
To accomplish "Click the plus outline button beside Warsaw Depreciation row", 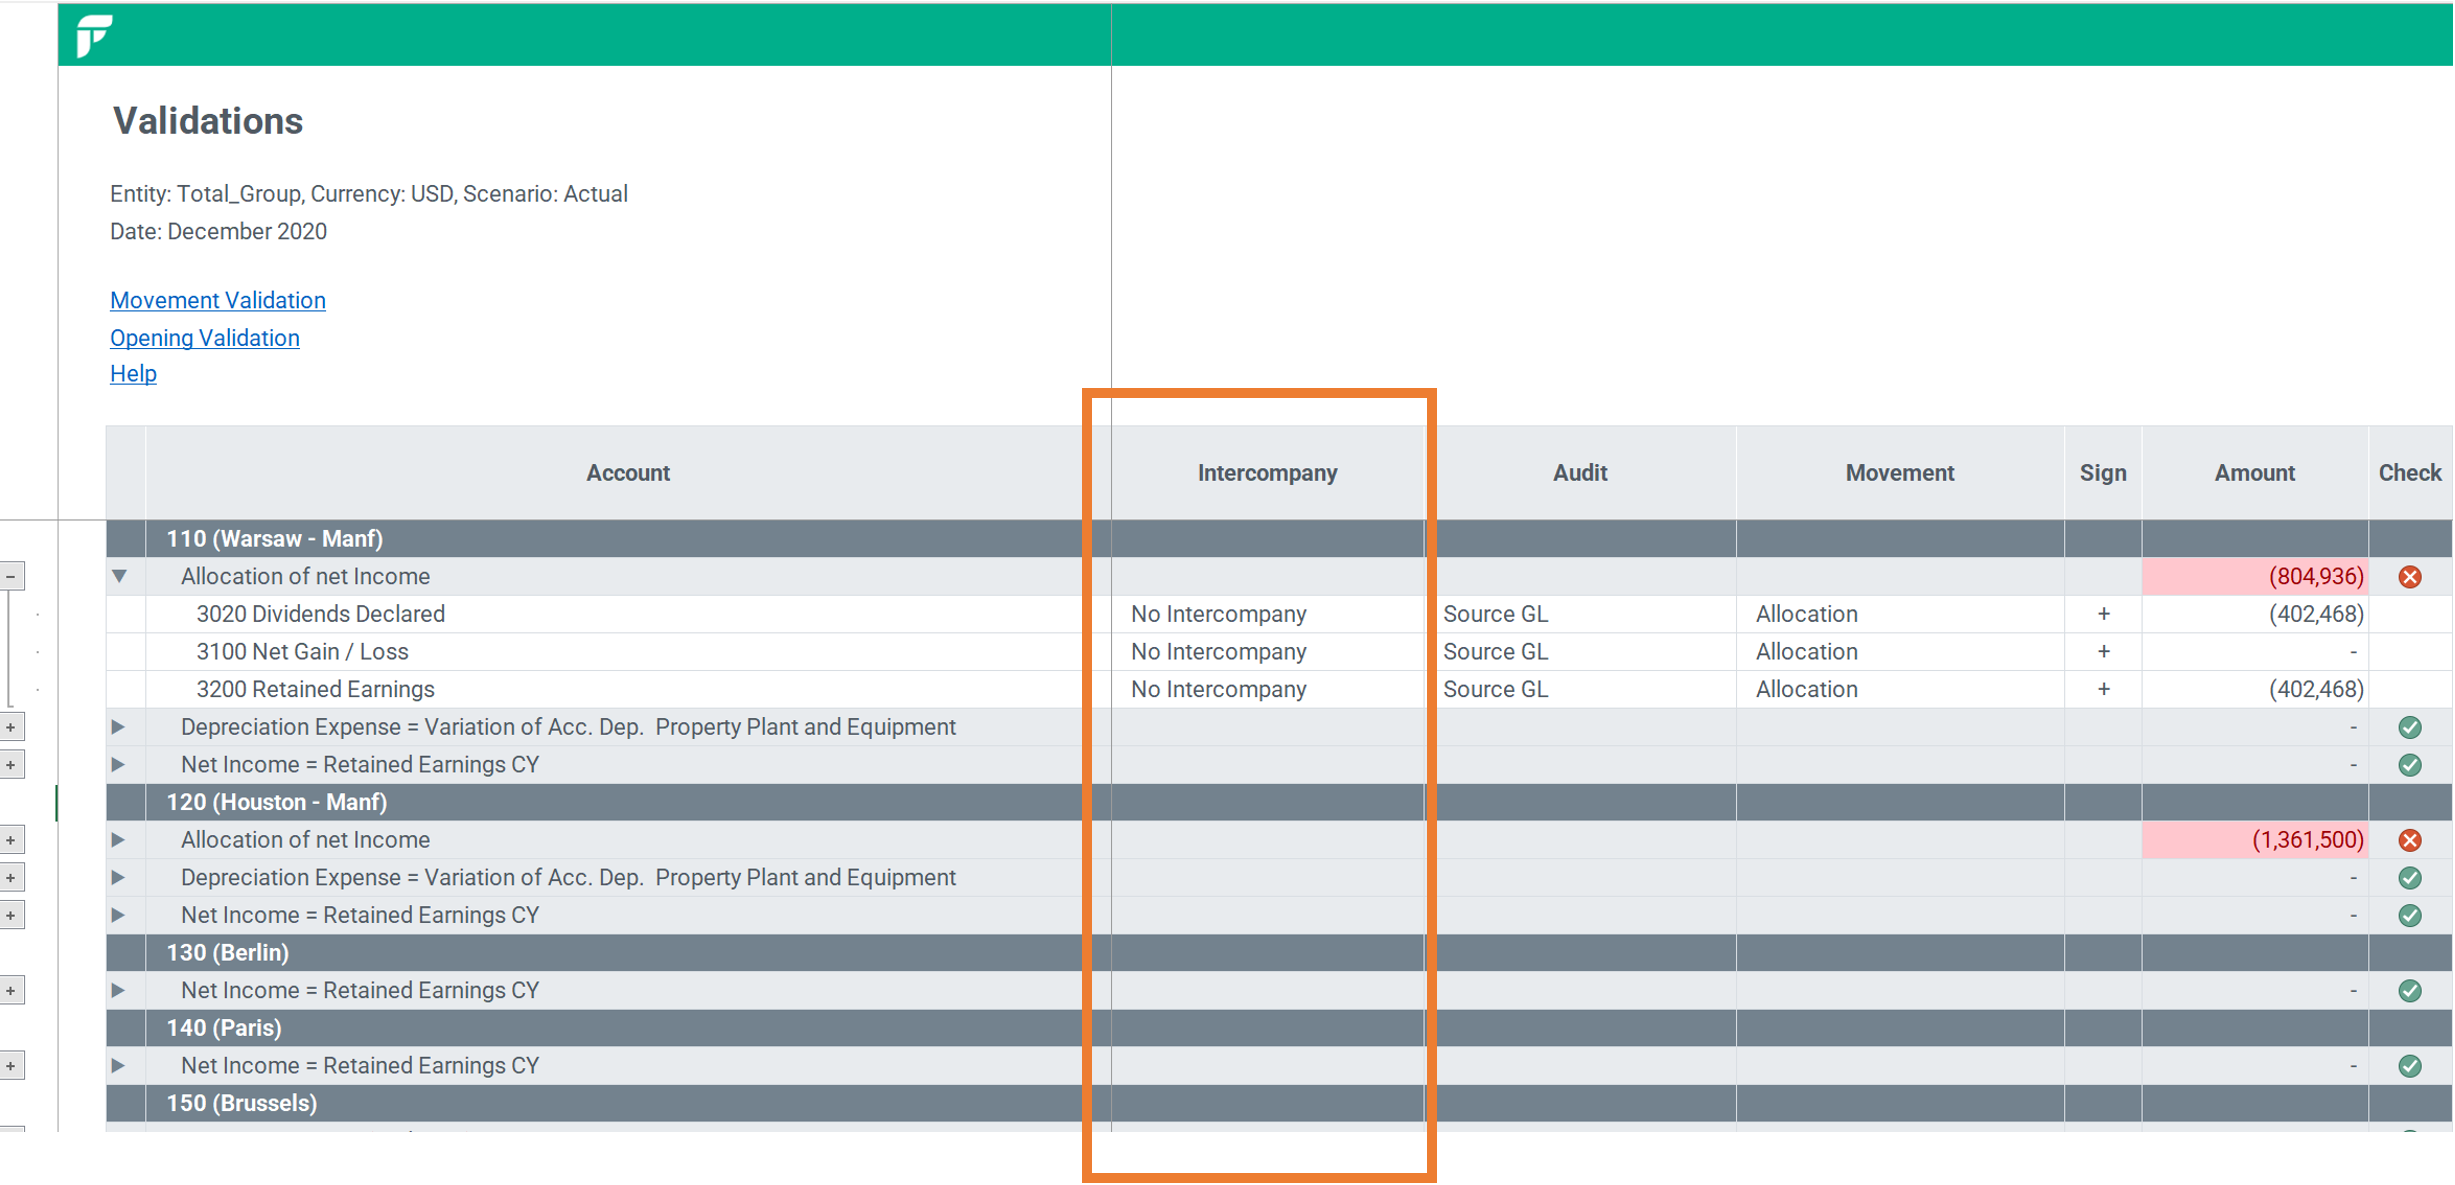I will [11, 727].
